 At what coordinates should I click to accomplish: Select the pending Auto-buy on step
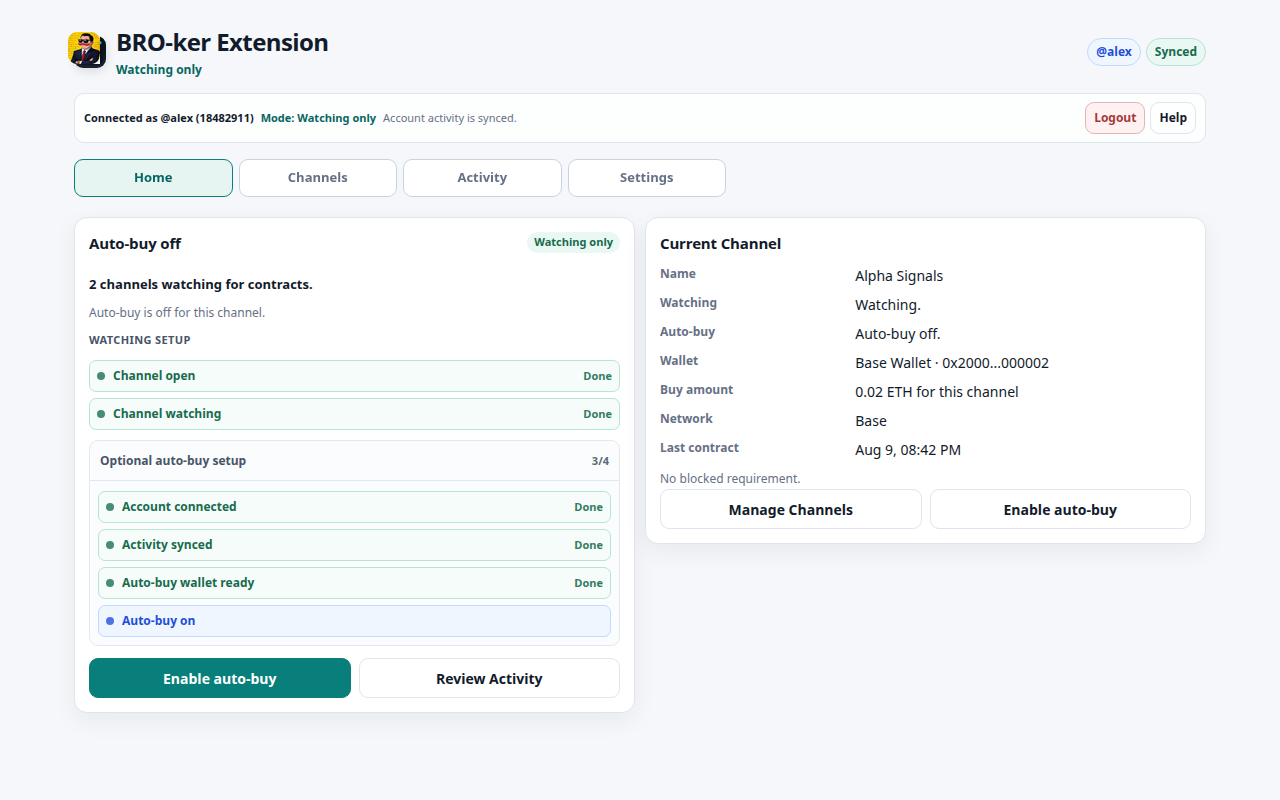coord(354,621)
